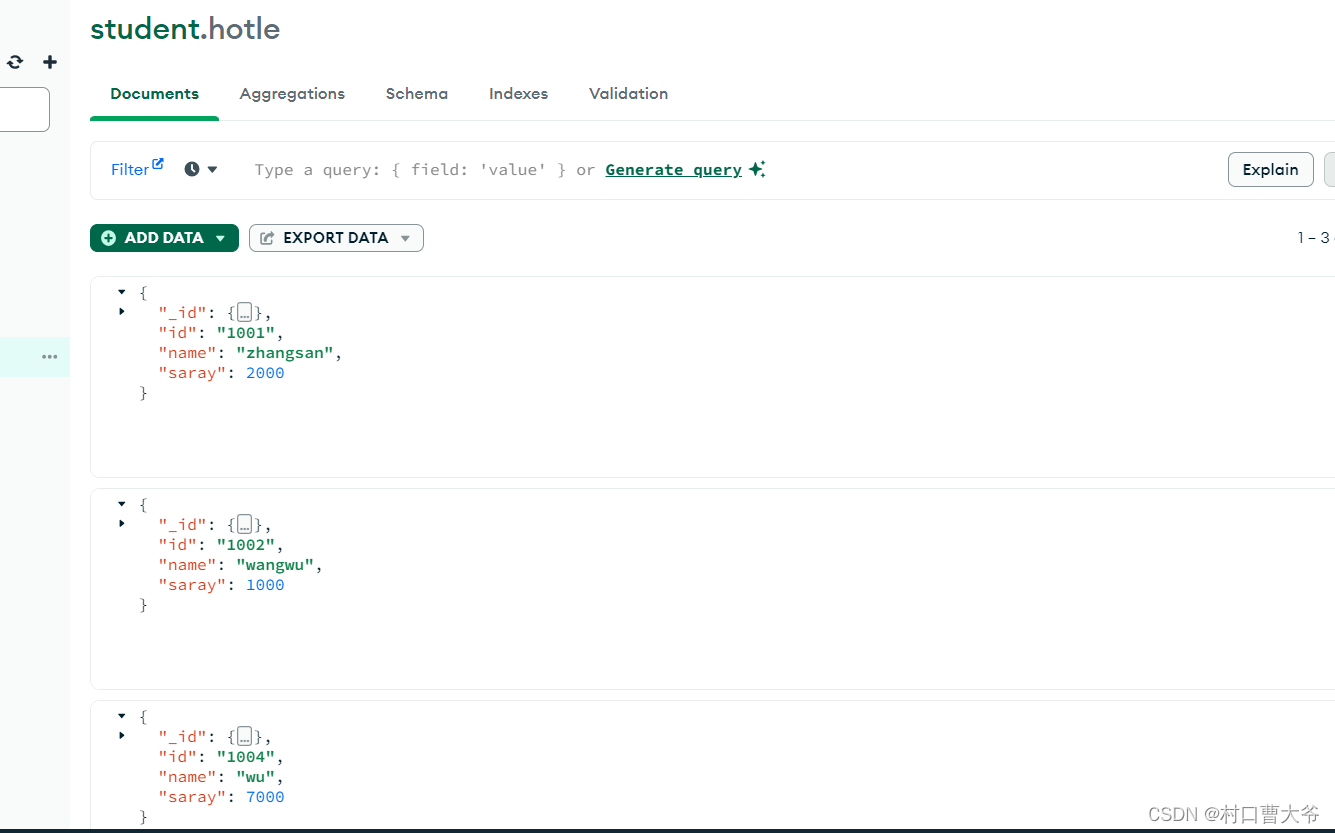This screenshot has height=833, width=1335.
Task: Click the Generate query link
Action: pos(673,170)
